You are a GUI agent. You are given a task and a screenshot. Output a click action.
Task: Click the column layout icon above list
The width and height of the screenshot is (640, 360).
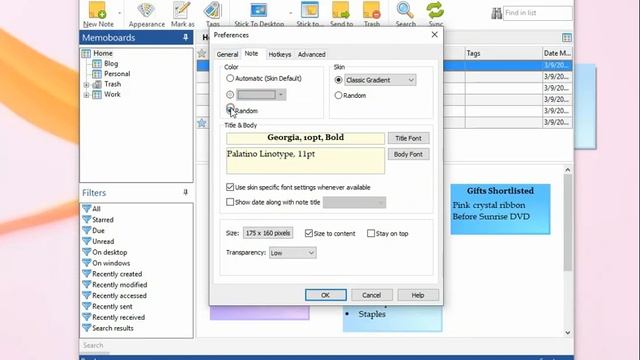pos(567,38)
